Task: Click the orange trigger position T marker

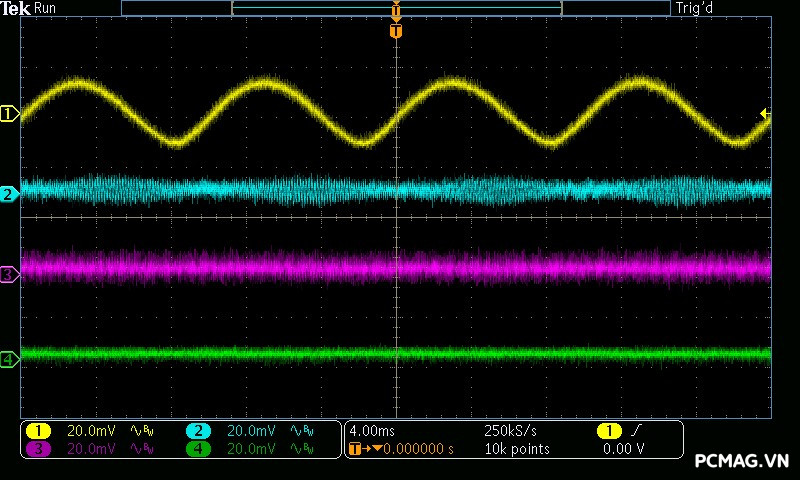Action: coord(396,31)
